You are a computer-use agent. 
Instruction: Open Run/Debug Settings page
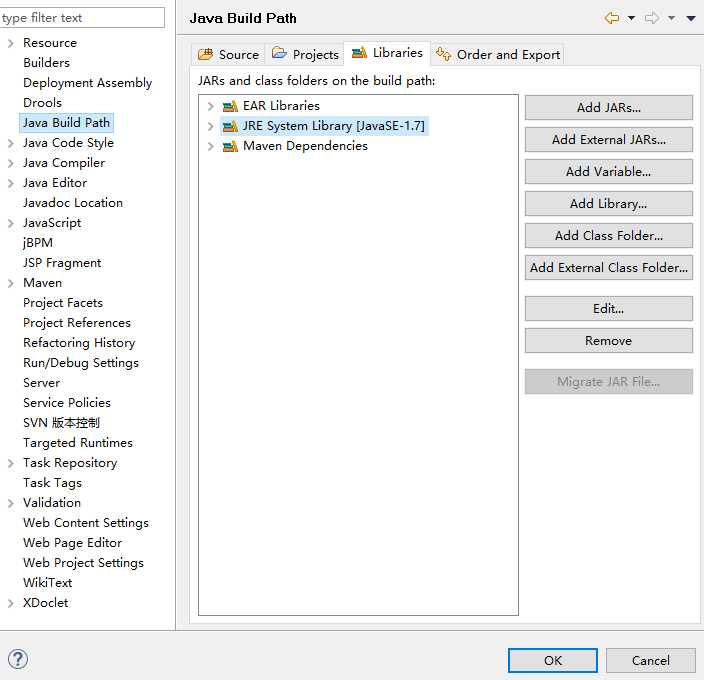[x=81, y=363]
